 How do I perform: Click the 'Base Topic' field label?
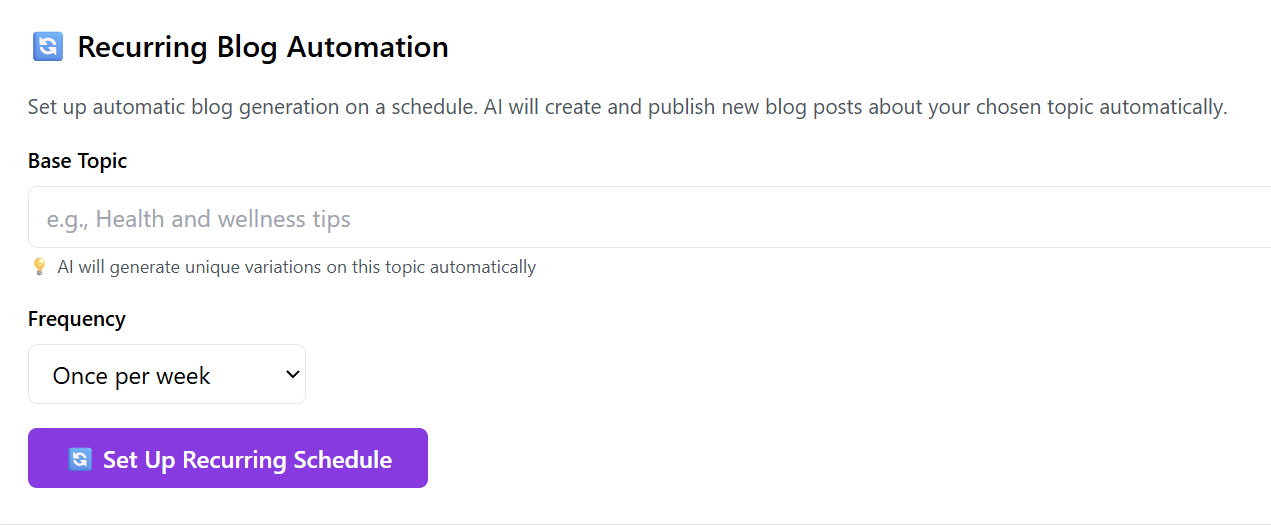click(77, 161)
